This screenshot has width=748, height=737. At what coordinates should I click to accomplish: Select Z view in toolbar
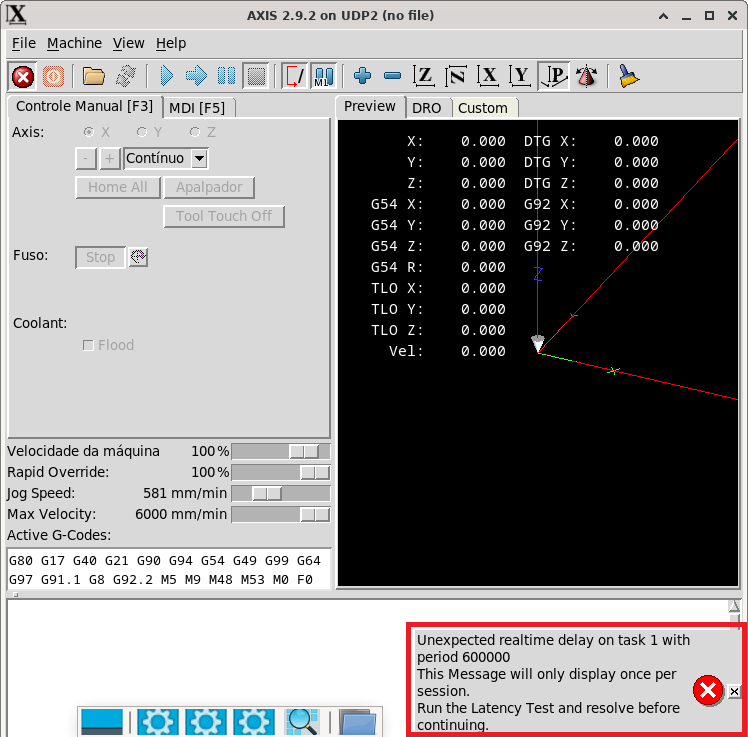424,76
